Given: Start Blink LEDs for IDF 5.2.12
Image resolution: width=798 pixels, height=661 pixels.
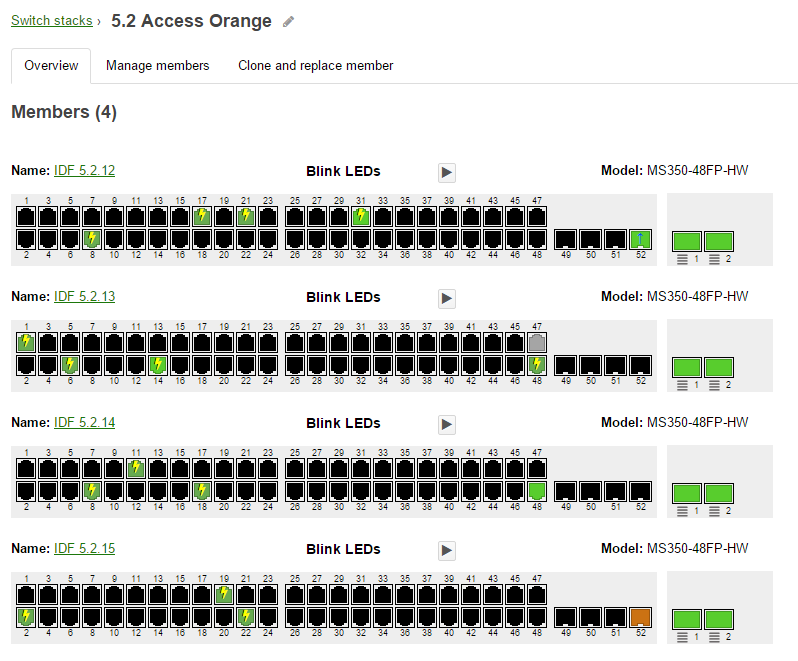Looking at the screenshot, I should click(x=447, y=172).
